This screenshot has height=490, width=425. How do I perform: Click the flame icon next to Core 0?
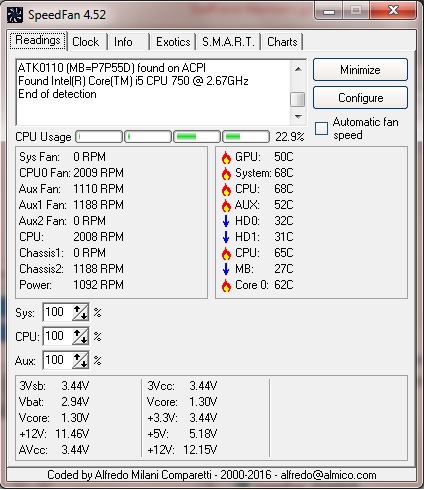(x=226, y=285)
